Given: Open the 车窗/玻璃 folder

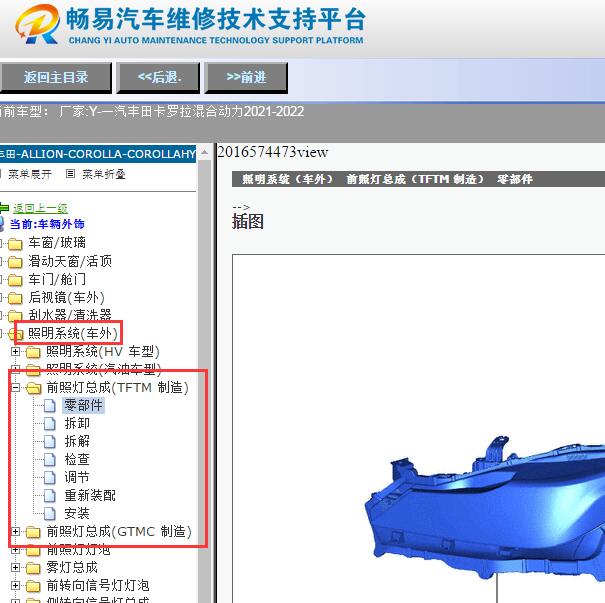Looking at the screenshot, I should click(57, 243).
